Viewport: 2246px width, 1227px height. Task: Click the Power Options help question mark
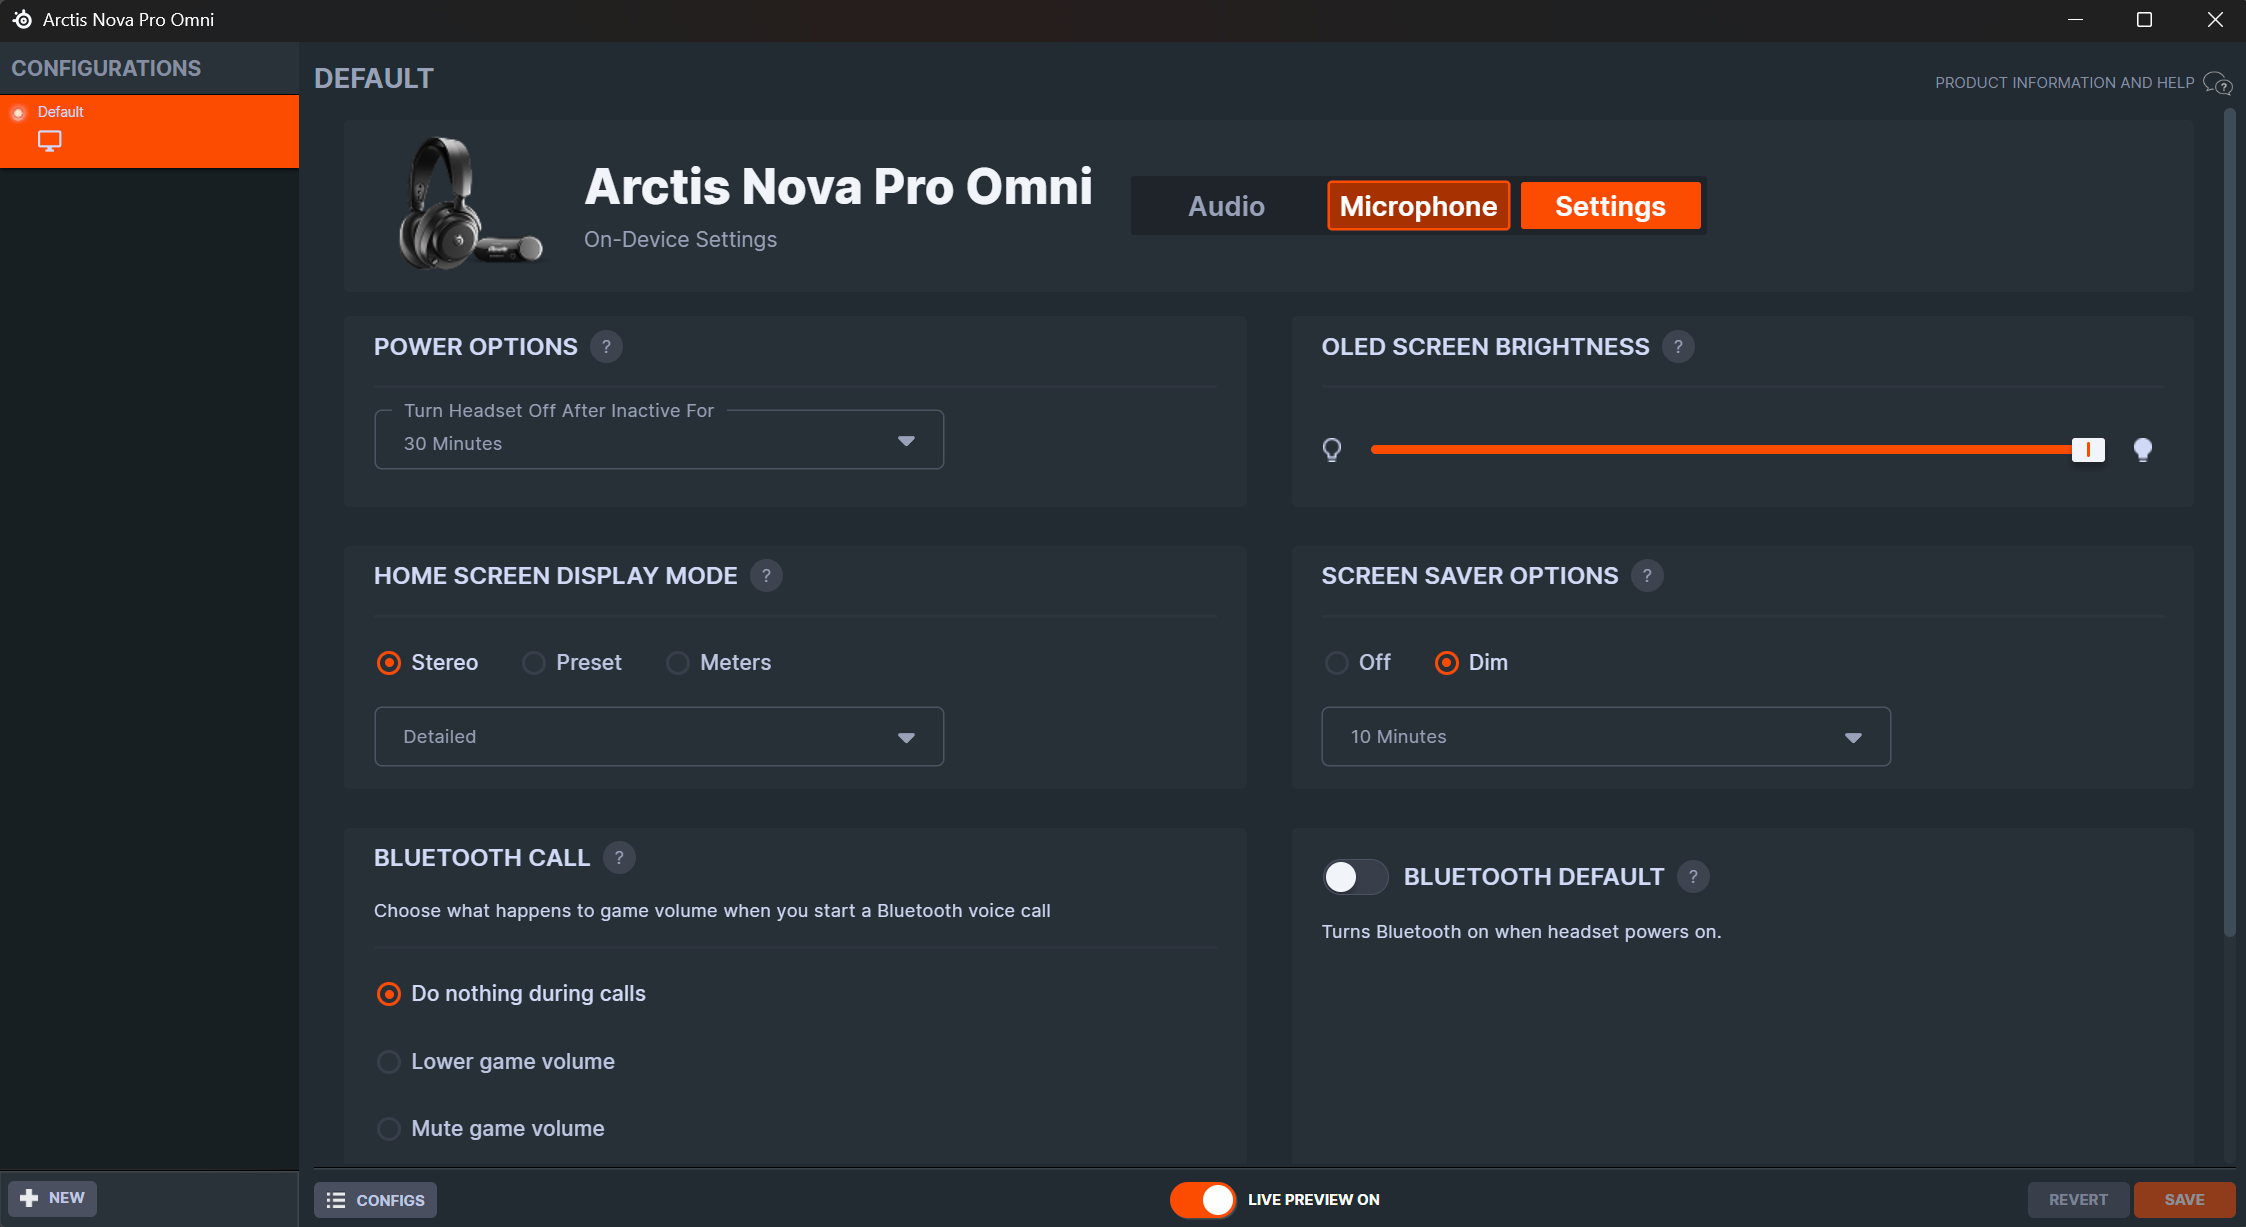click(606, 347)
